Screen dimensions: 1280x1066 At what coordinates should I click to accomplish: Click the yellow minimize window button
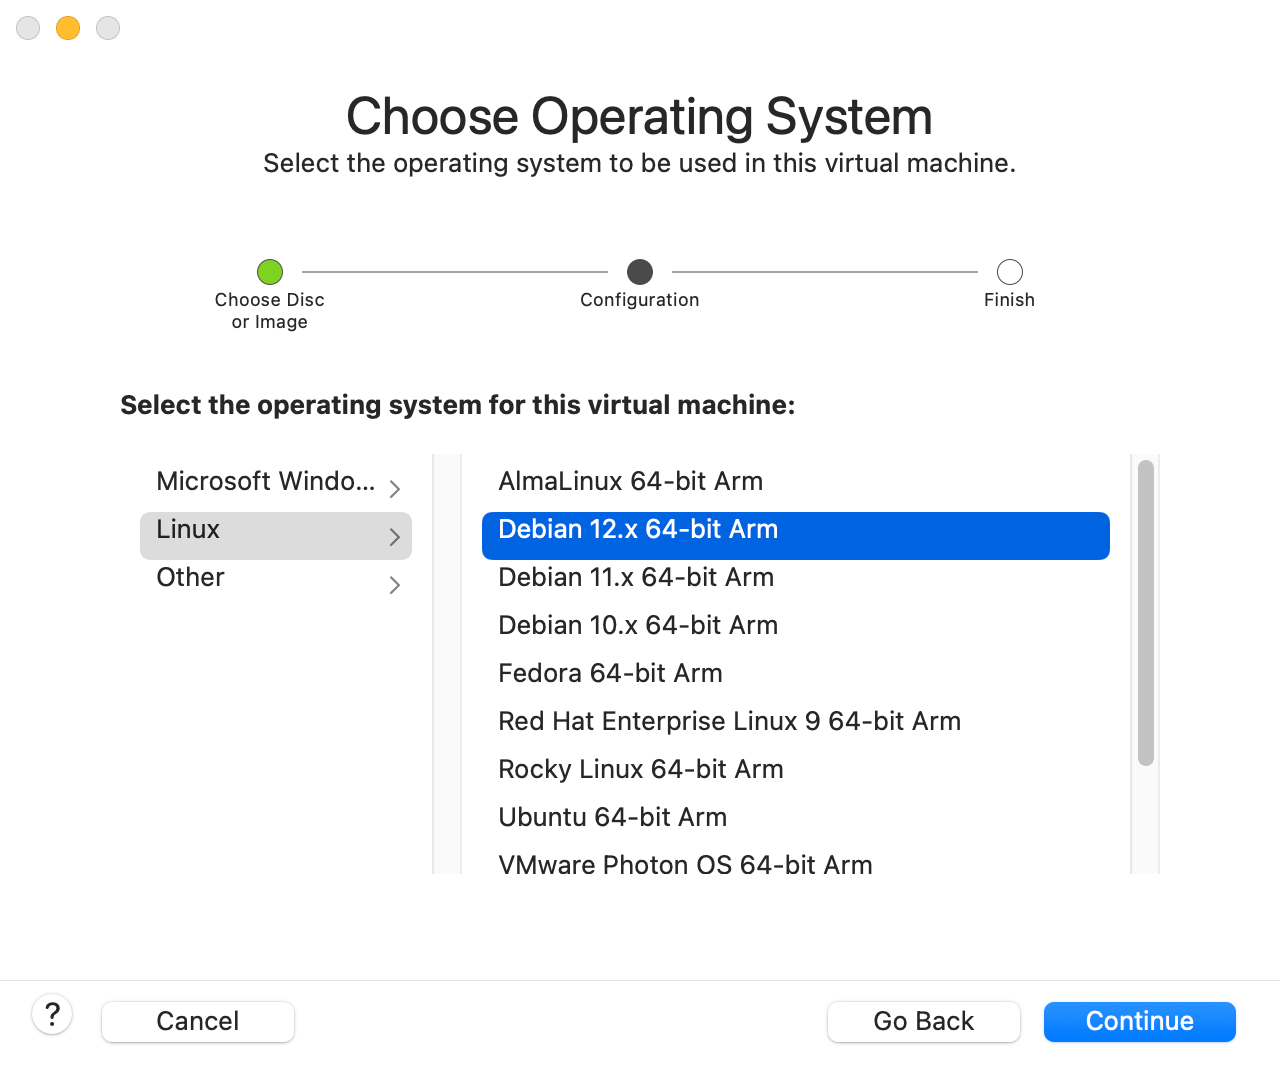point(67,28)
